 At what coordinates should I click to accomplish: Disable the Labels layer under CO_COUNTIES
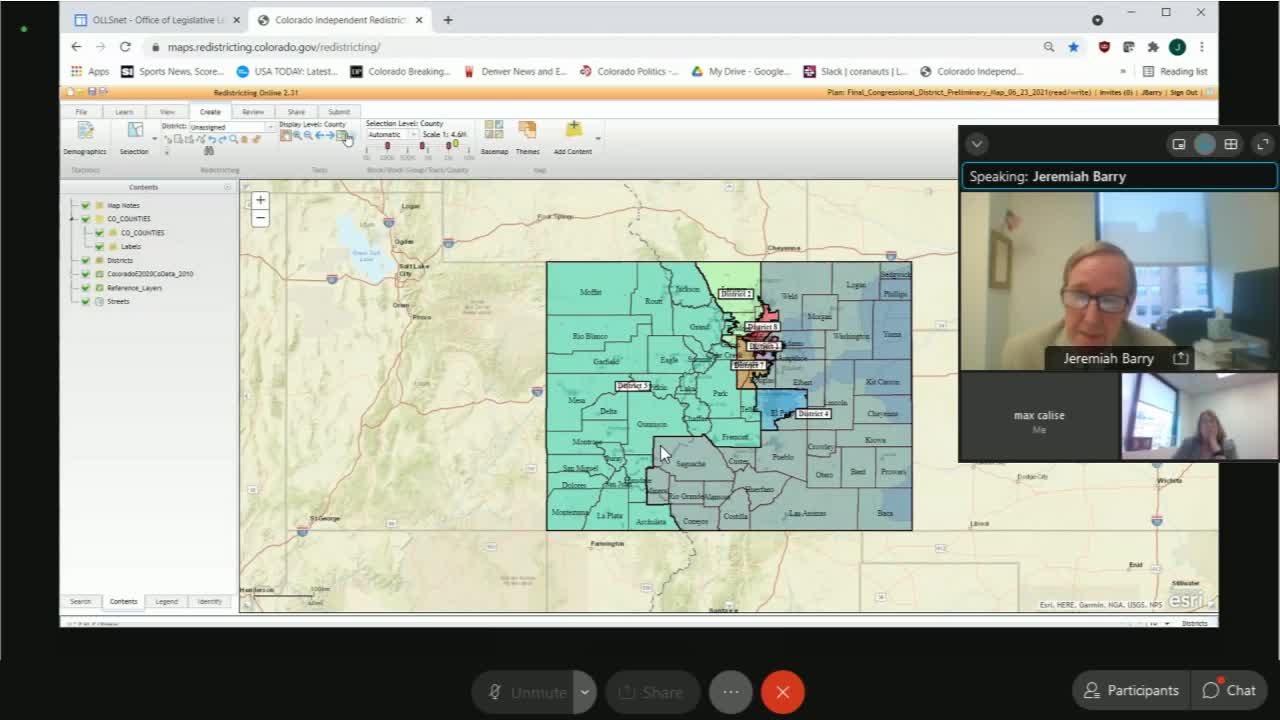100,246
